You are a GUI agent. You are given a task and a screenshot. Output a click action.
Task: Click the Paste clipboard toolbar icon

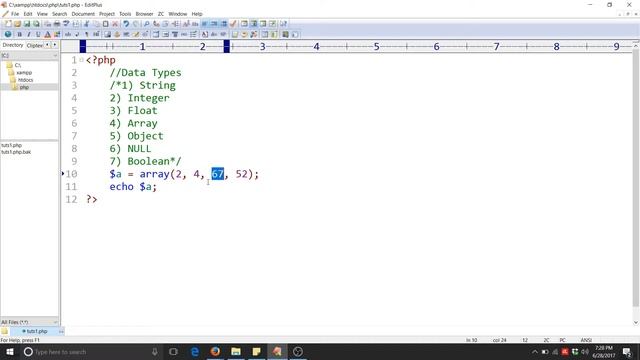pos(105,24)
